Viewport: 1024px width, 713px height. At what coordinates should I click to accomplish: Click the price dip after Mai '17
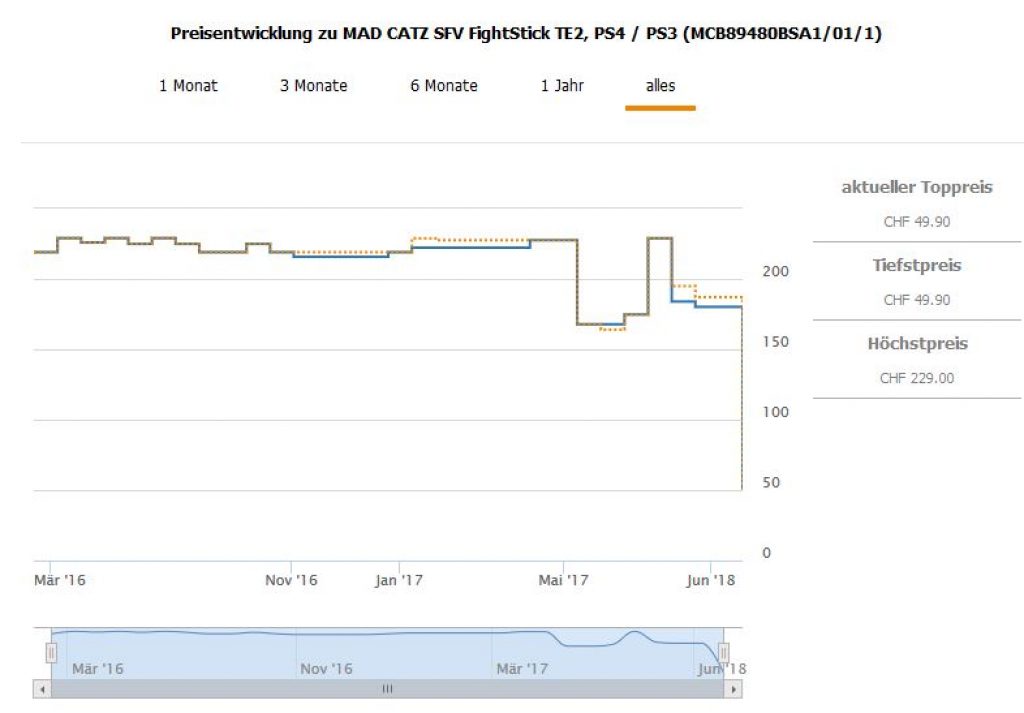pos(600,325)
